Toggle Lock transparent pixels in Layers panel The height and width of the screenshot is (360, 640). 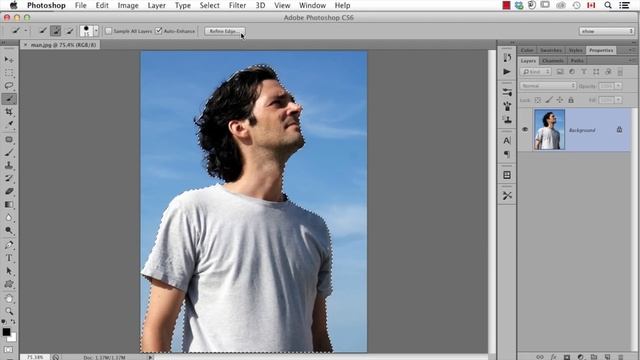tap(538, 100)
